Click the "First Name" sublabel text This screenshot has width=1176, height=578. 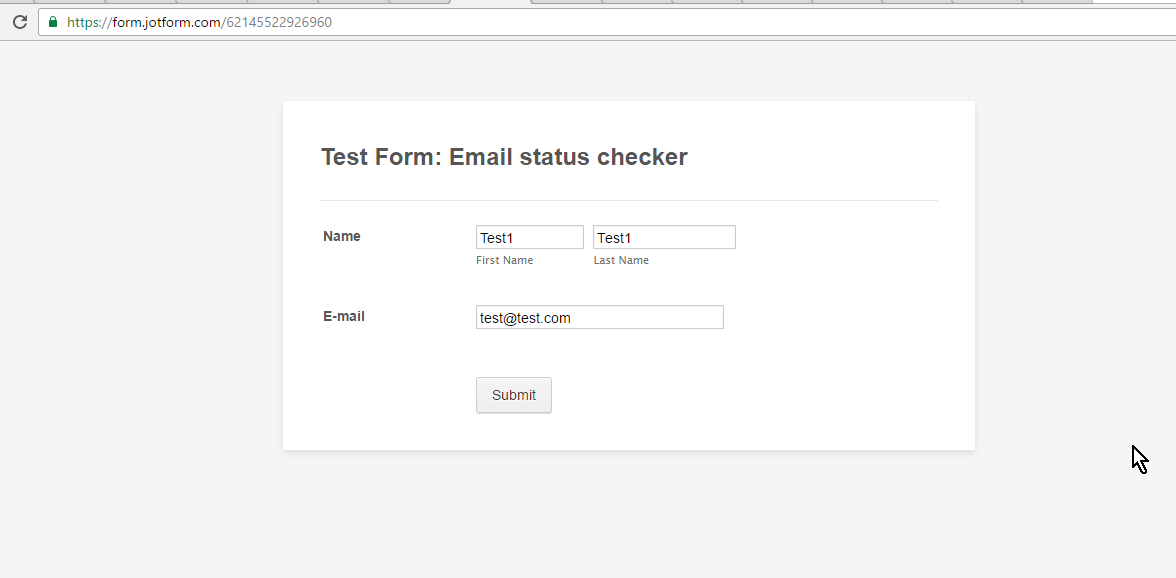[504, 261]
